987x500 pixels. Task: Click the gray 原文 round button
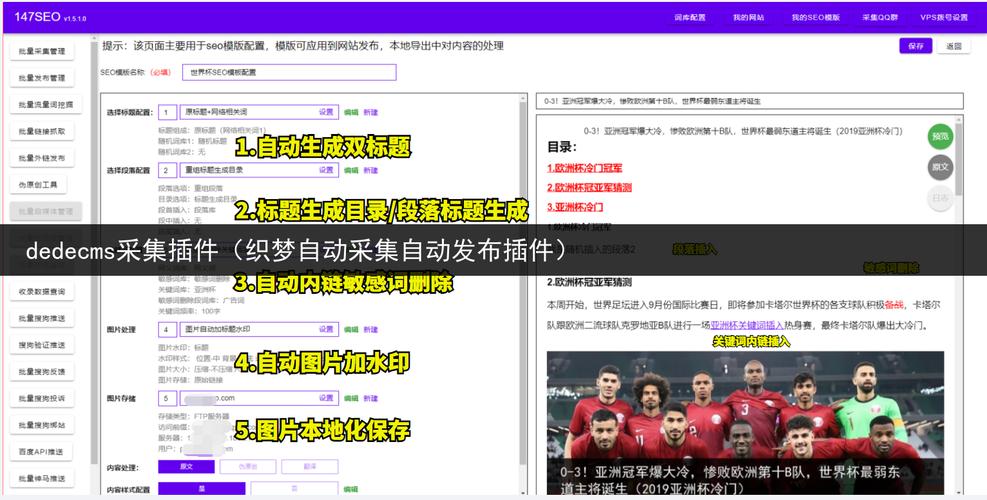(x=940, y=167)
